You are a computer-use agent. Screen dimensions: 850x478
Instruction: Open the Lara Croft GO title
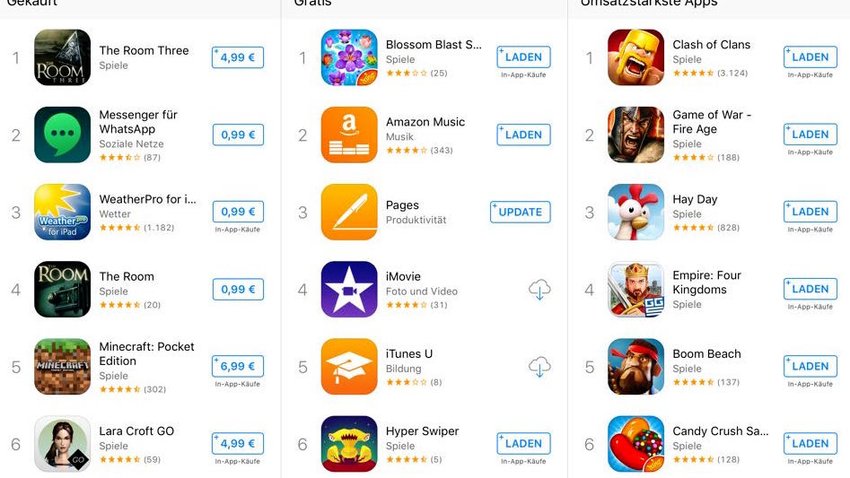[137, 431]
